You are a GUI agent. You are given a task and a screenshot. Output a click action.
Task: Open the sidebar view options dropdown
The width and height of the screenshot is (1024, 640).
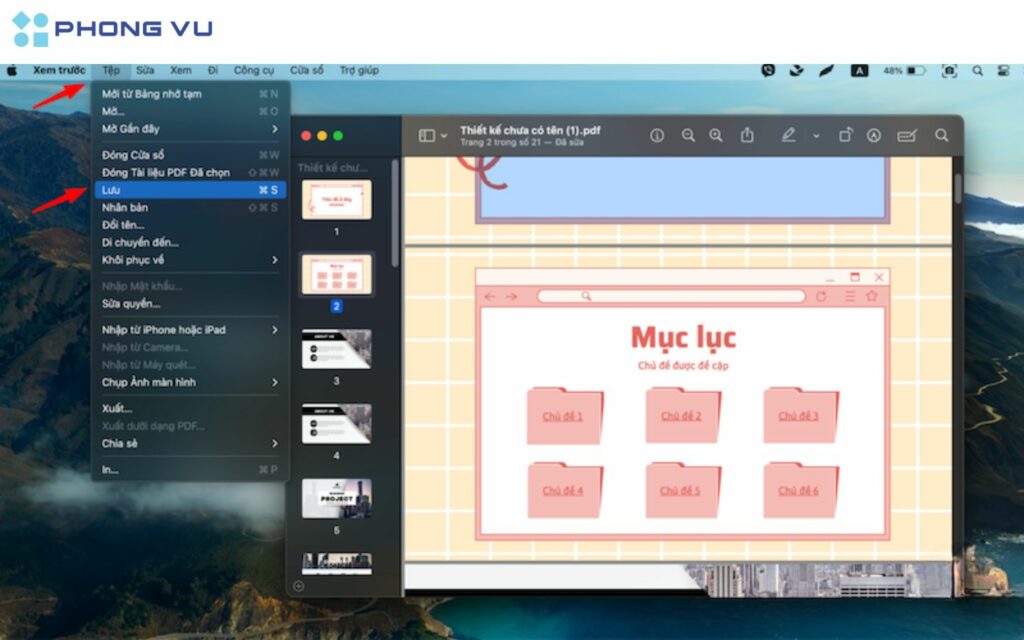[x=433, y=135]
